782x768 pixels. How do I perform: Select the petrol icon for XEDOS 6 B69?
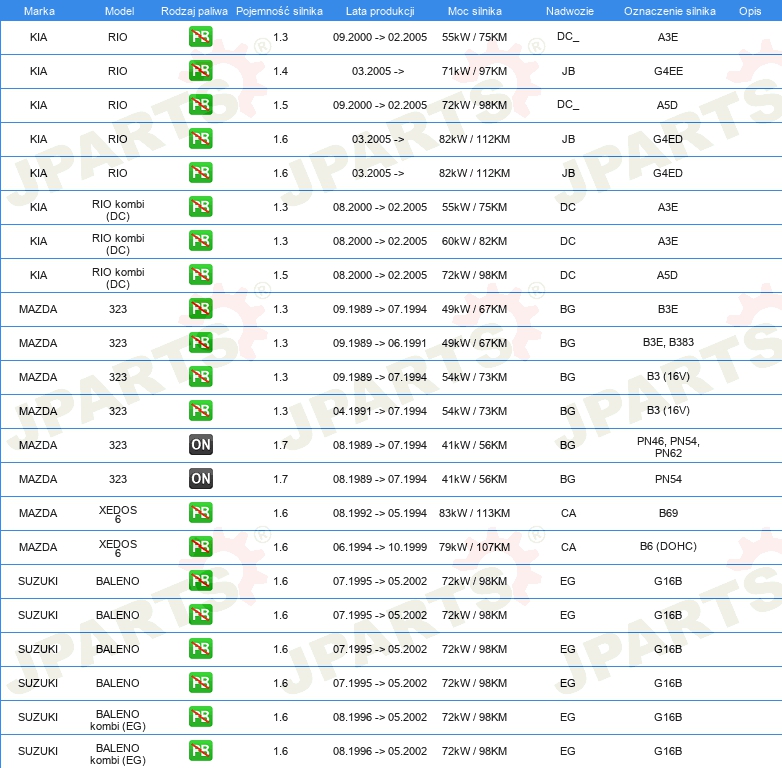[200, 513]
